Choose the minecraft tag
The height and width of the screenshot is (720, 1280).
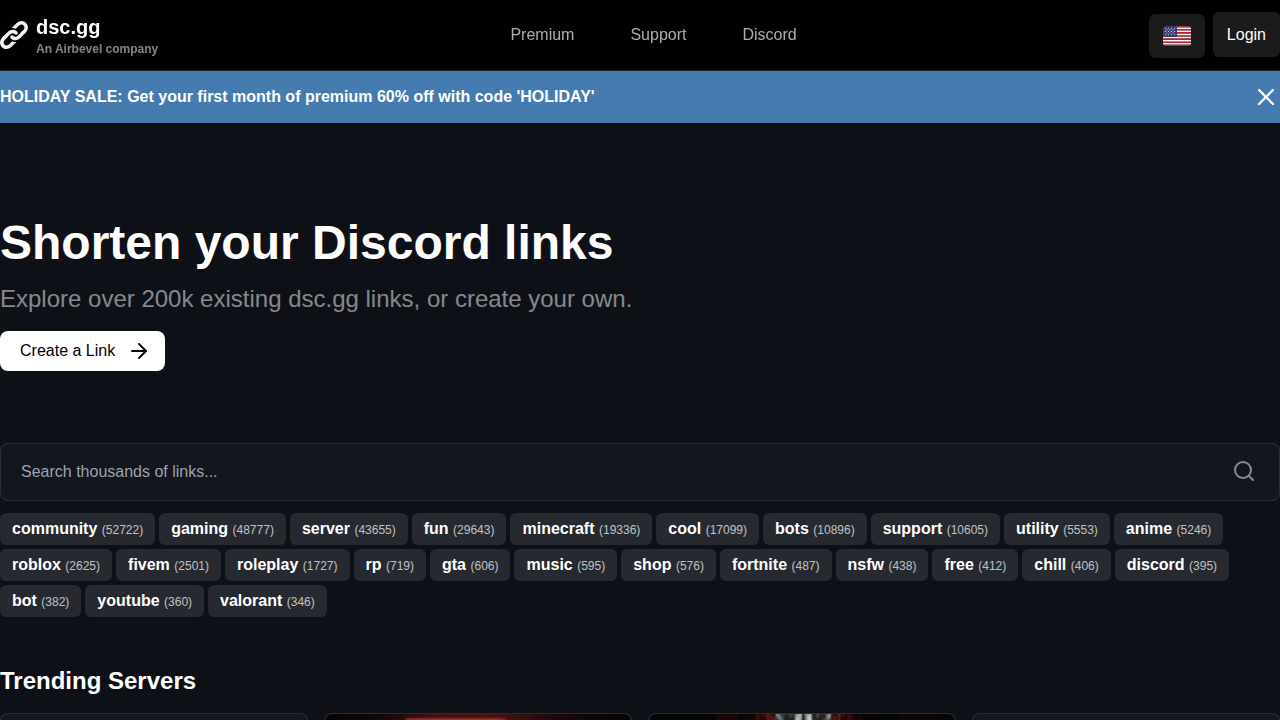pos(580,529)
